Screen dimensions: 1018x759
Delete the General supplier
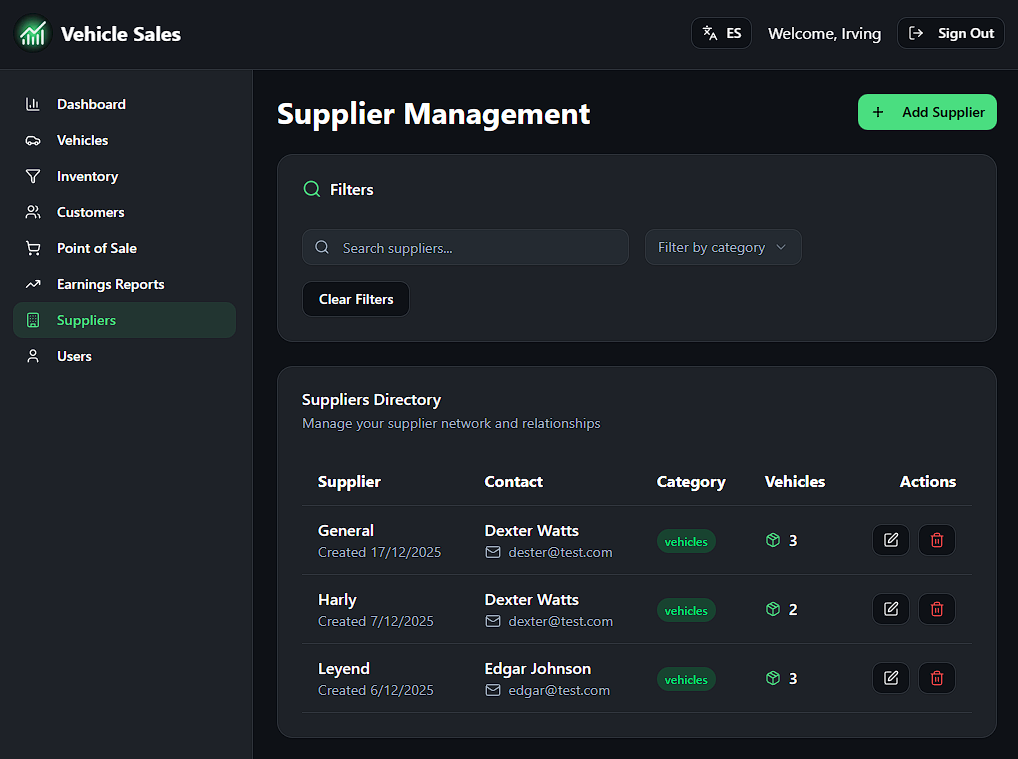937,540
